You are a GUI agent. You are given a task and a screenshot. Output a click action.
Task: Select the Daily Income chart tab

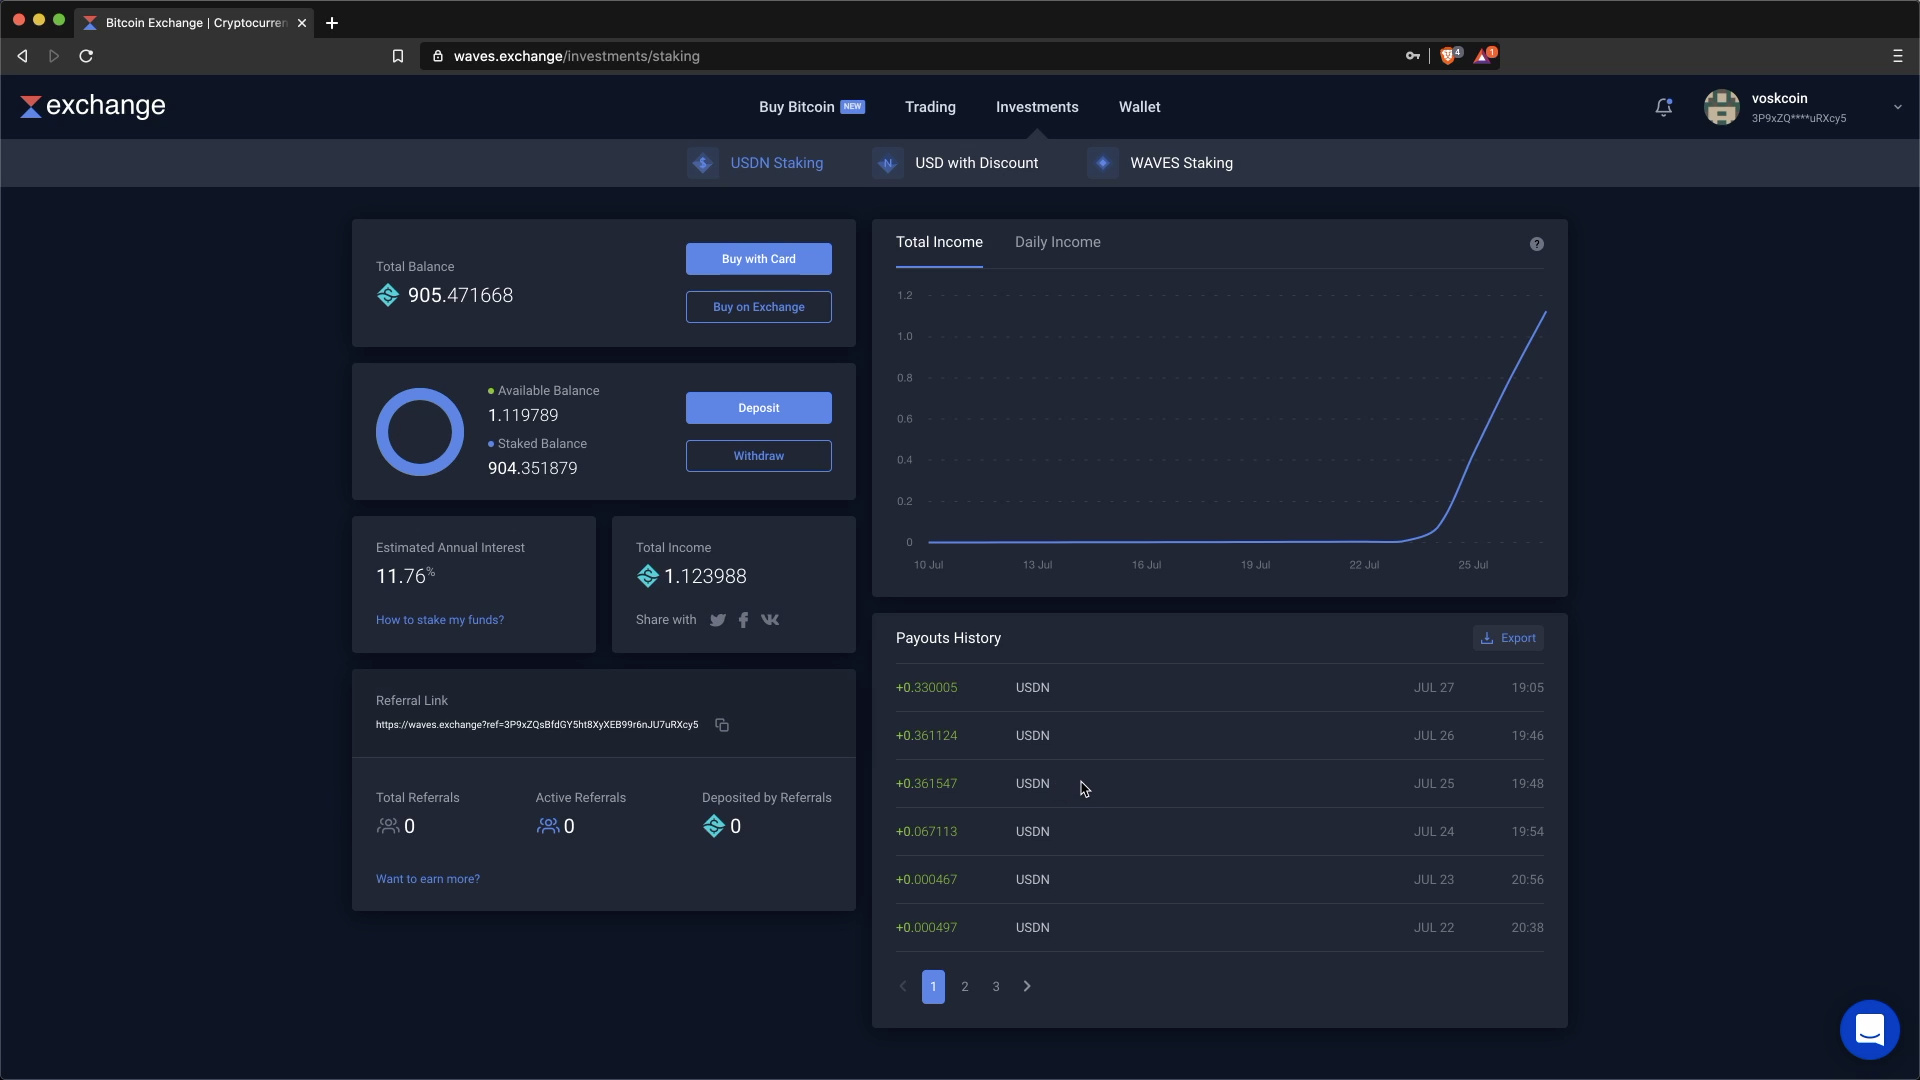coord(1058,242)
